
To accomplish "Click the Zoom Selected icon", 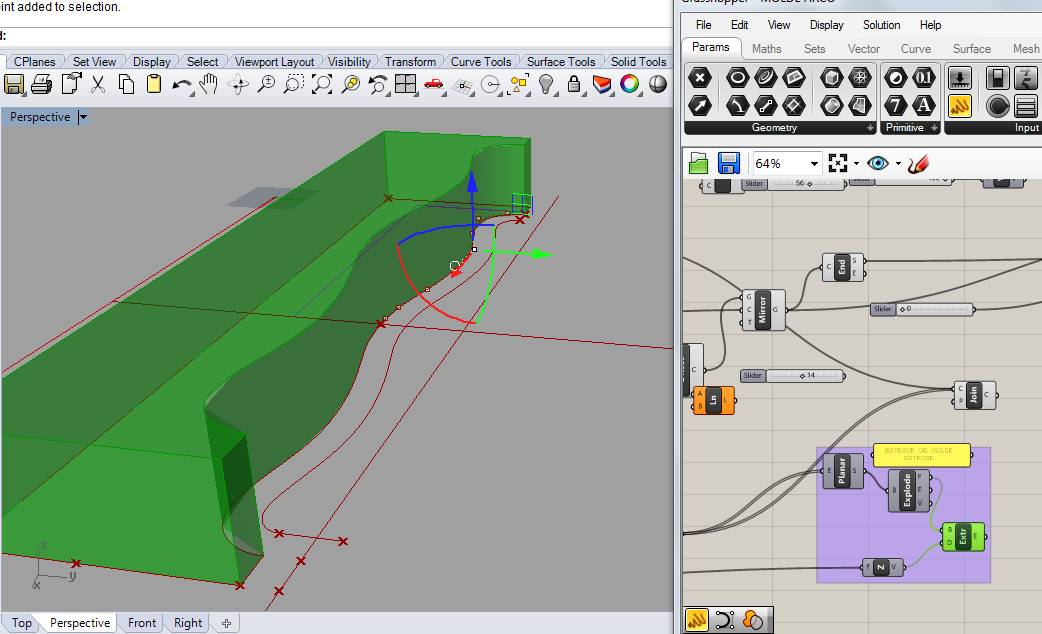I will point(351,84).
